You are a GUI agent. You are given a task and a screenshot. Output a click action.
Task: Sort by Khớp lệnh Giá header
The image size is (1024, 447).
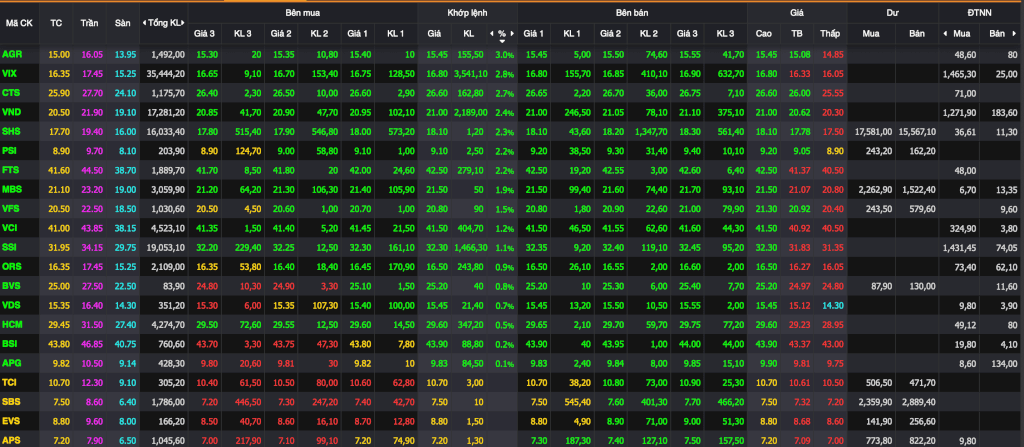click(434, 33)
